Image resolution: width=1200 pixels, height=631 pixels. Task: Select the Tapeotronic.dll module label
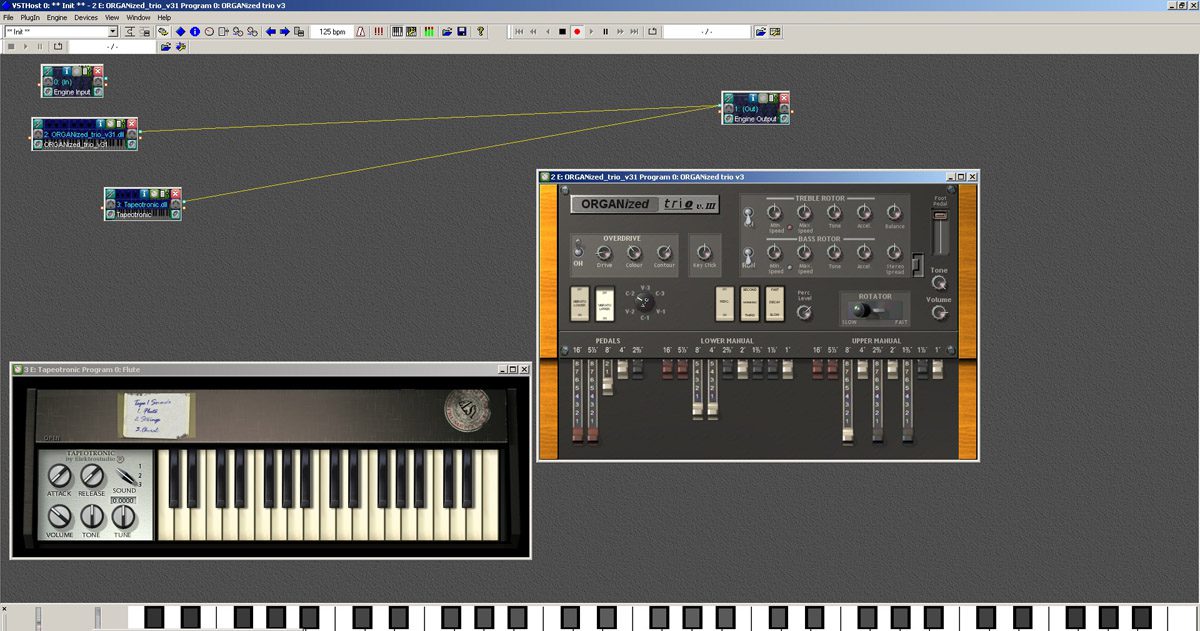pos(142,204)
